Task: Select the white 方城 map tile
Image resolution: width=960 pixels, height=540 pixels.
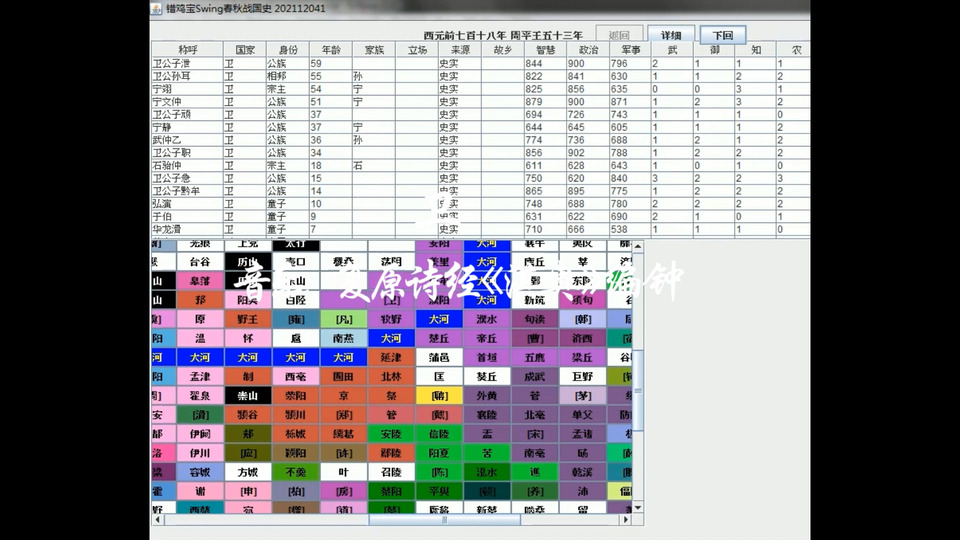Action: (x=247, y=472)
